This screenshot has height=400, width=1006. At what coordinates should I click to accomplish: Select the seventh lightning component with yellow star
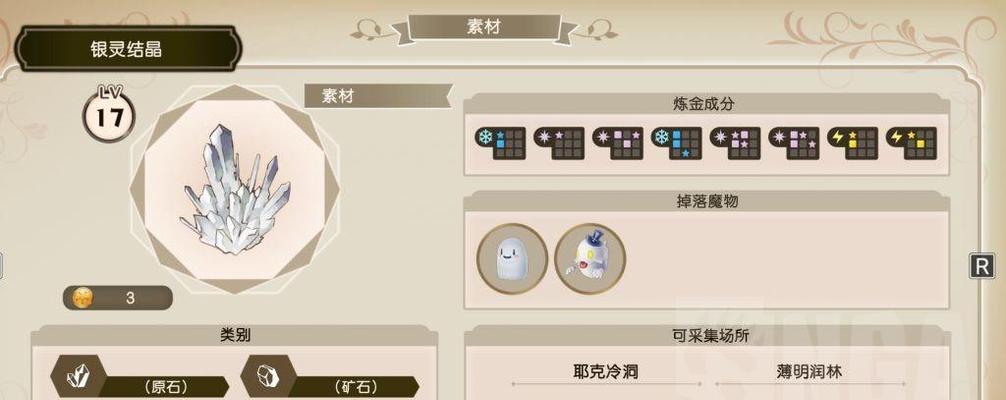[853, 143]
